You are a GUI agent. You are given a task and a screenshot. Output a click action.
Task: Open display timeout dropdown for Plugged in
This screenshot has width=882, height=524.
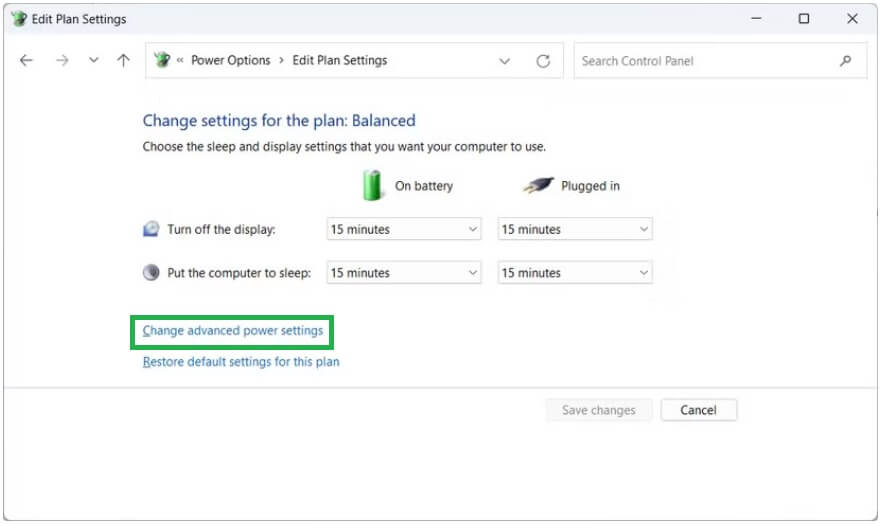click(575, 229)
